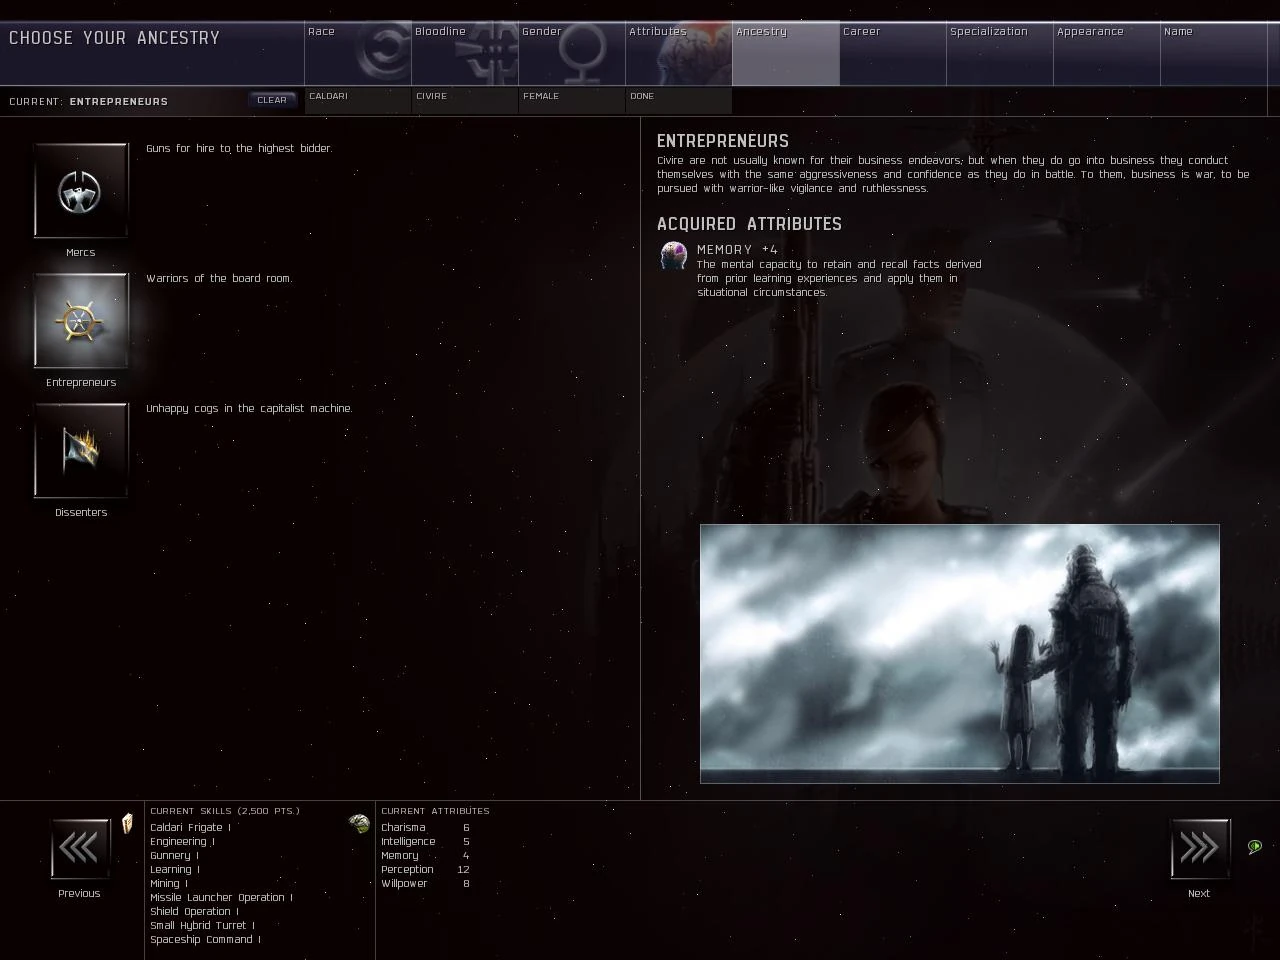This screenshot has height=960, width=1280.
Task: Click the Perception attribute row
Action: click(425, 869)
